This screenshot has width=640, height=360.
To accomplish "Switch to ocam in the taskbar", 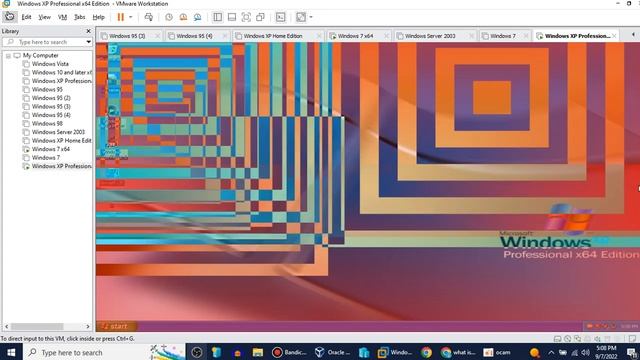I will (x=497, y=352).
